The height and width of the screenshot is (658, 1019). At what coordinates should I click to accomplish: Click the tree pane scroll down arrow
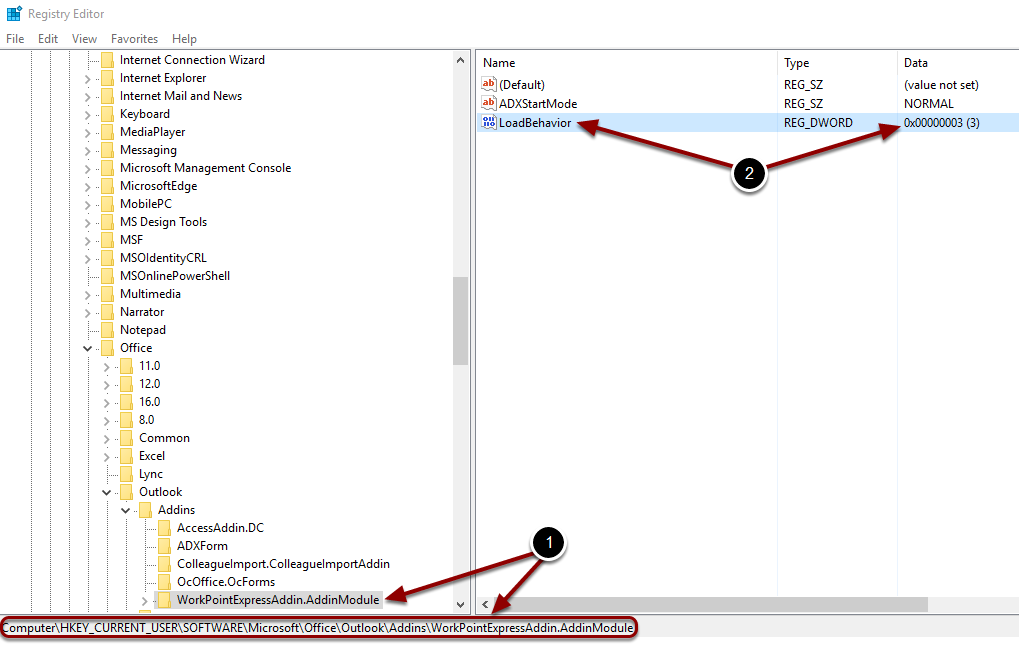point(461,604)
